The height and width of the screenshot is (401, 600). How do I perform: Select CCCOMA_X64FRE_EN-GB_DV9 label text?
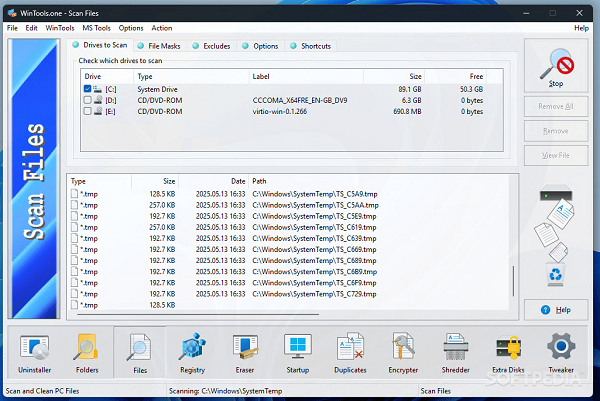point(300,100)
